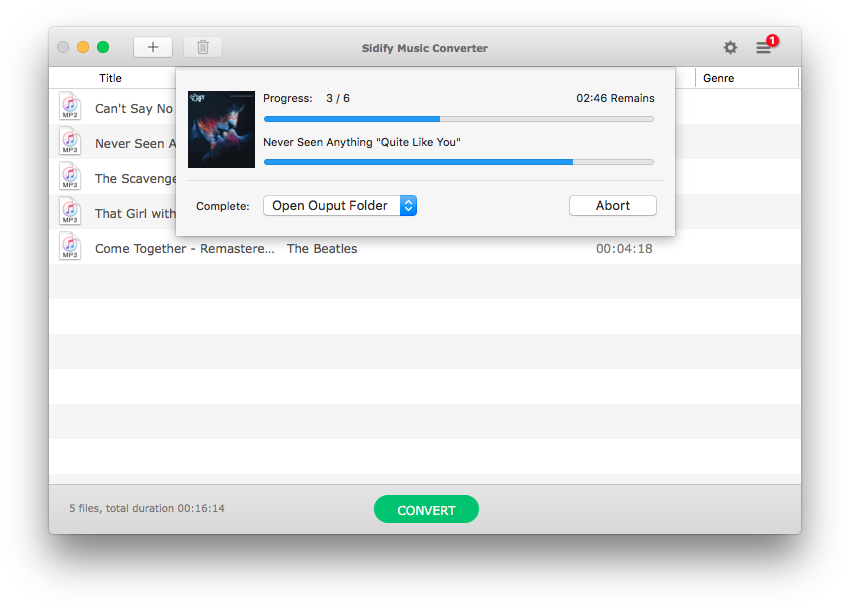The height and width of the screenshot is (608, 849).
Task: Click The Beatles artist cell
Action: coord(322,249)
